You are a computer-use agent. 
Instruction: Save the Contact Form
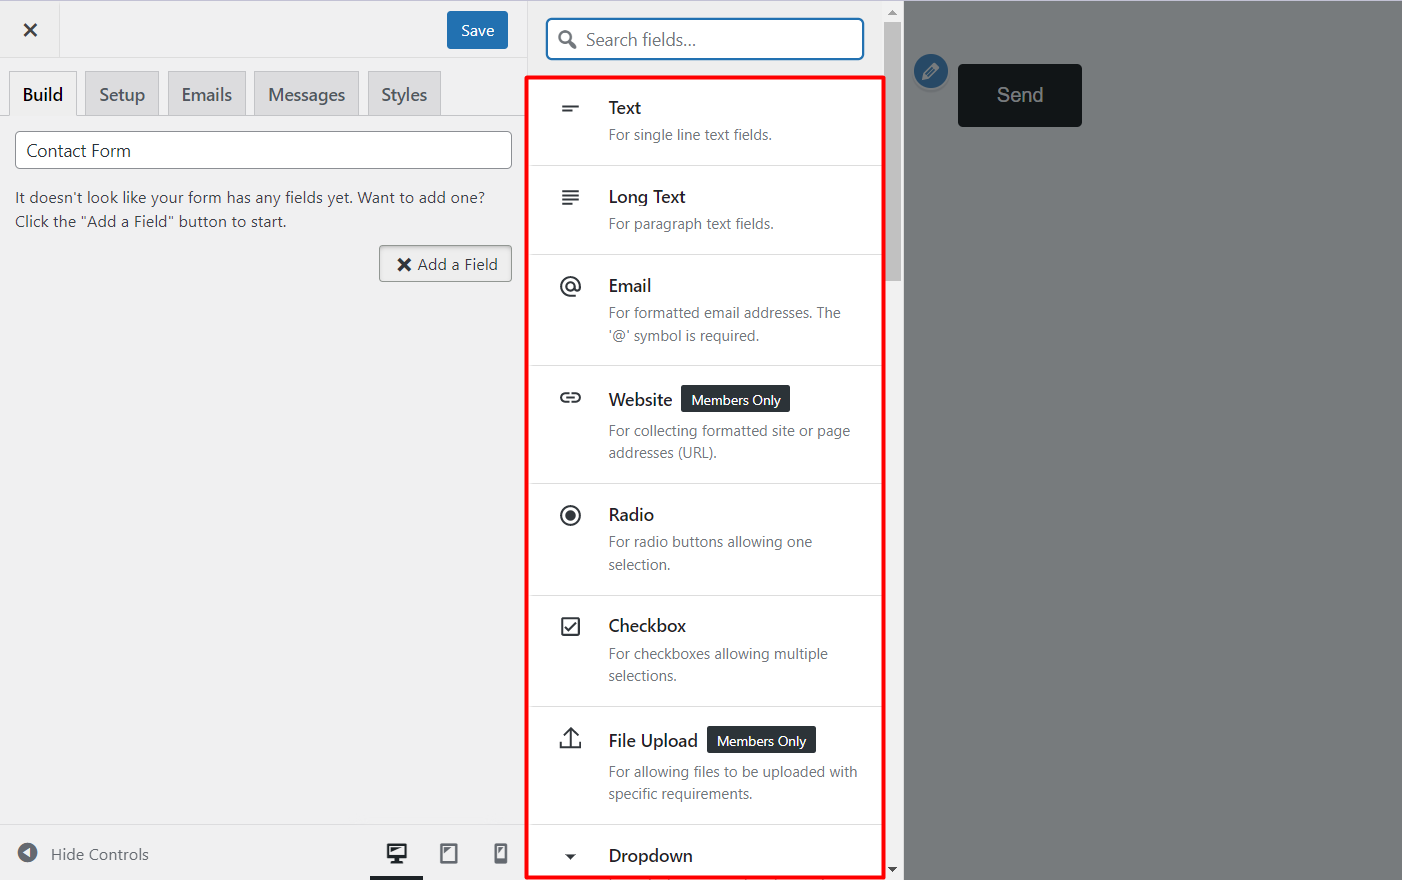477,30
